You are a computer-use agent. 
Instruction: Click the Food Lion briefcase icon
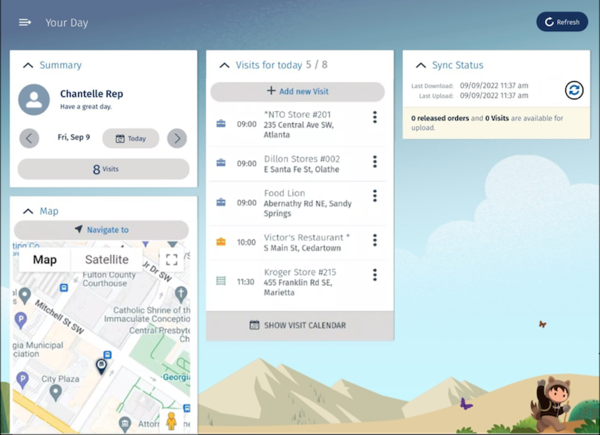pyautogui.click(x=221, y=202)
